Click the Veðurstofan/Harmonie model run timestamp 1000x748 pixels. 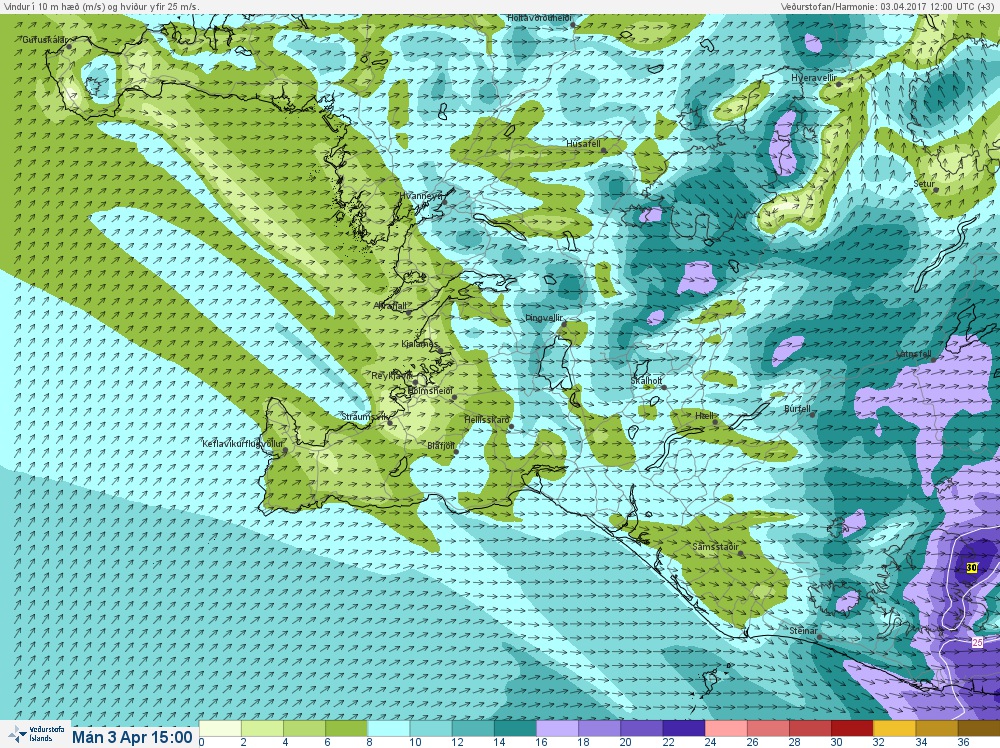888,6
